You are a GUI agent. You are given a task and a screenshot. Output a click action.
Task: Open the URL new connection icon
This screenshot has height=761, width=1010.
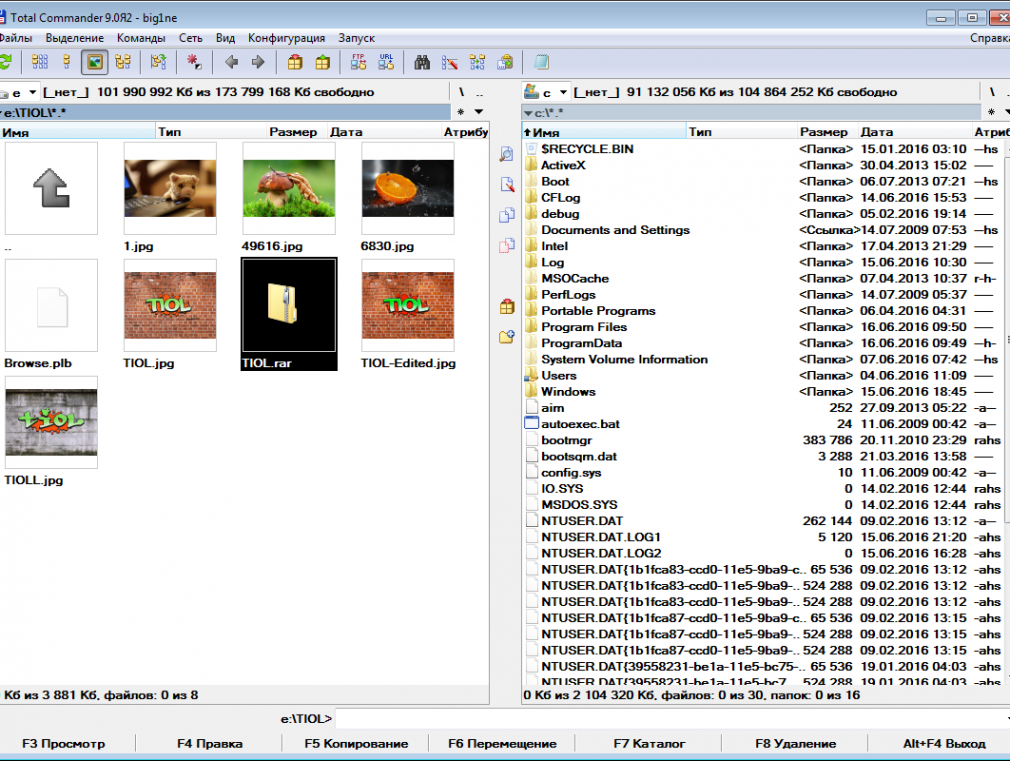coord(386,62)
